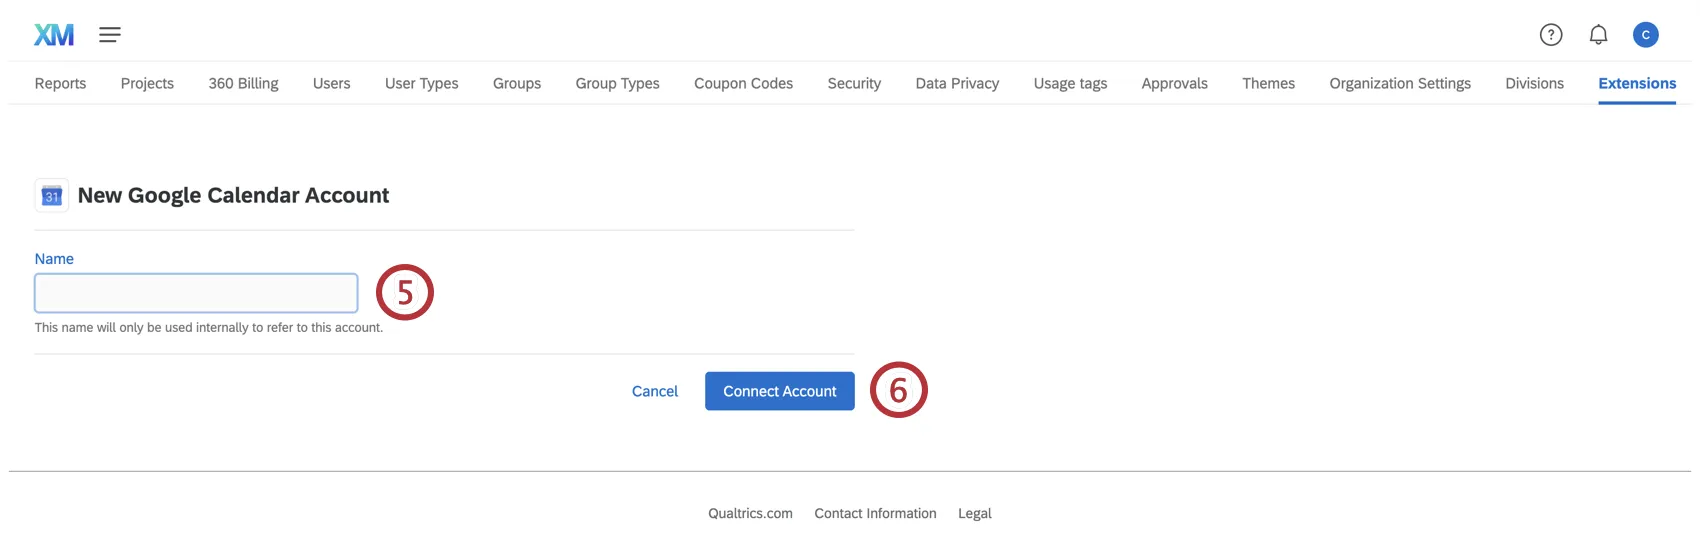
Task: Go to the 360 Billing tab
Action: [x=243, y=83]
